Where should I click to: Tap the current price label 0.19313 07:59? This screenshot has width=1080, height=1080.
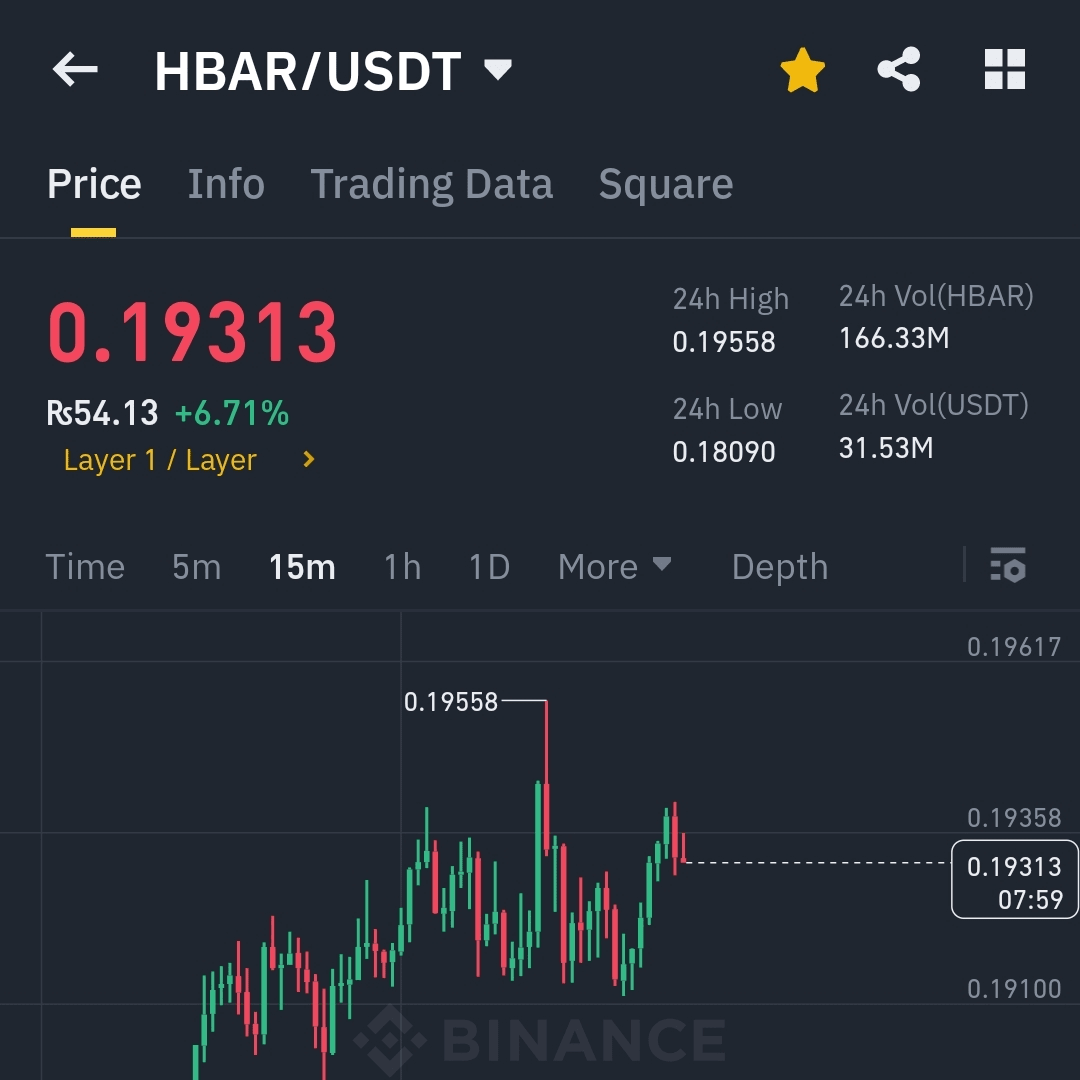1015,880
